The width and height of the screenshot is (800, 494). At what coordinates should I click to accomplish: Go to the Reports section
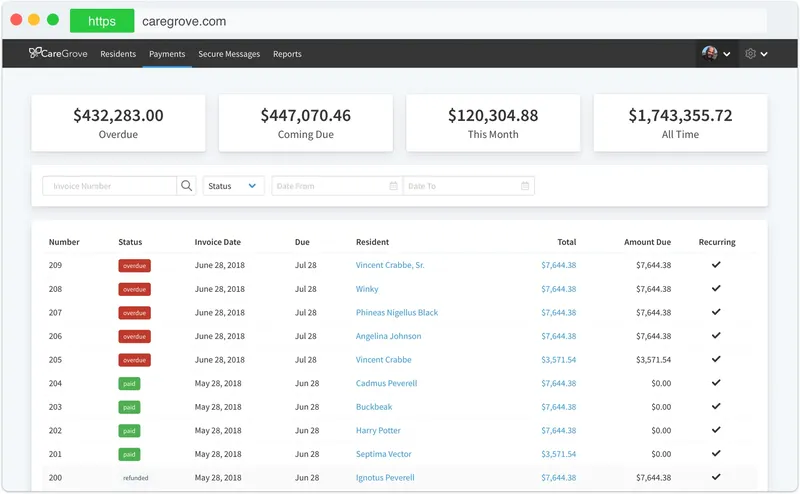point(287,54)
